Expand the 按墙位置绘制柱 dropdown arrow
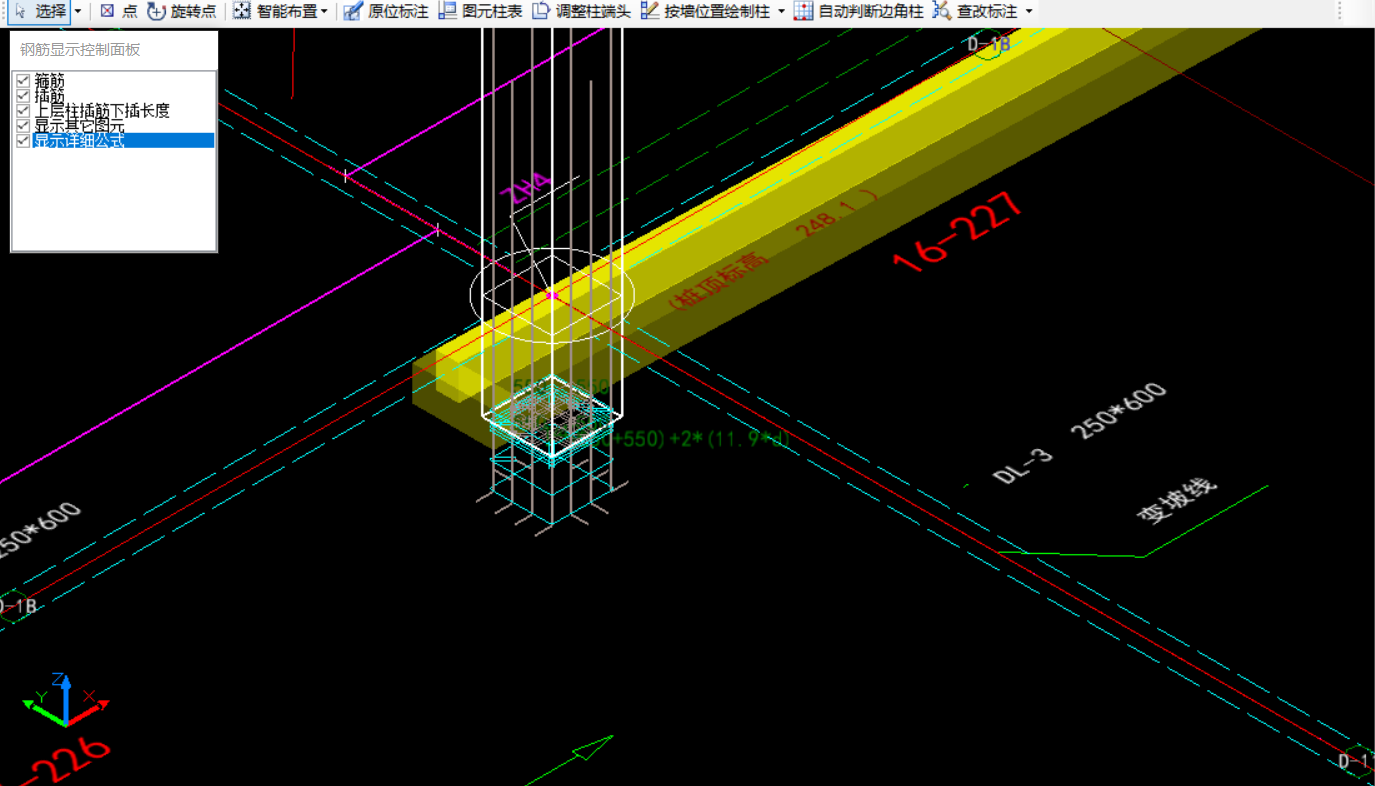Image resolution: width=1375 pixels, height=786 pixels. pyautogui.click(x=781, y=12)
